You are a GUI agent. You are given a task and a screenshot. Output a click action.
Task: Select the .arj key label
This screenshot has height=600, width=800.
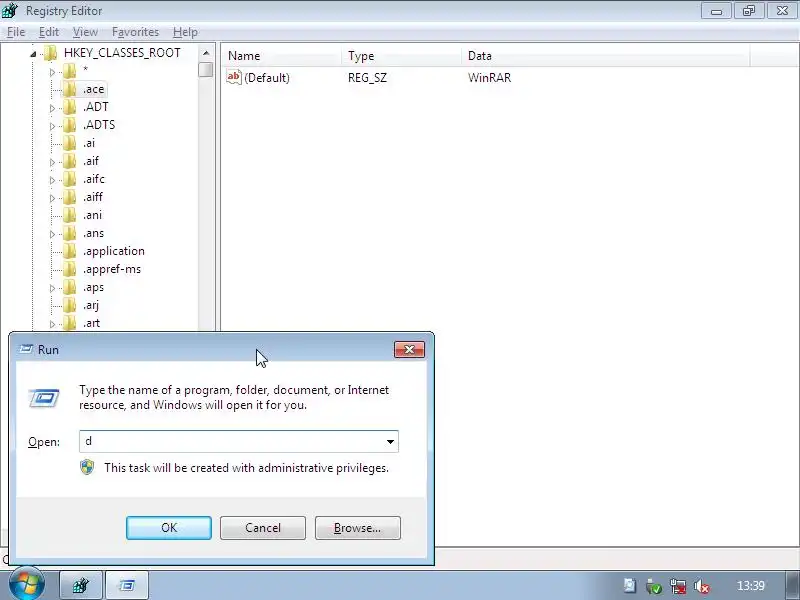pos(91,305)
